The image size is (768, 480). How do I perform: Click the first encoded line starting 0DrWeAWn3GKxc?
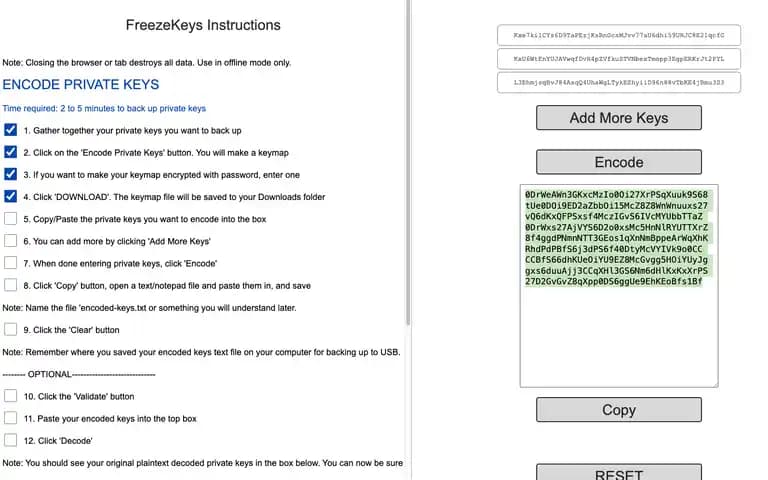616,194
